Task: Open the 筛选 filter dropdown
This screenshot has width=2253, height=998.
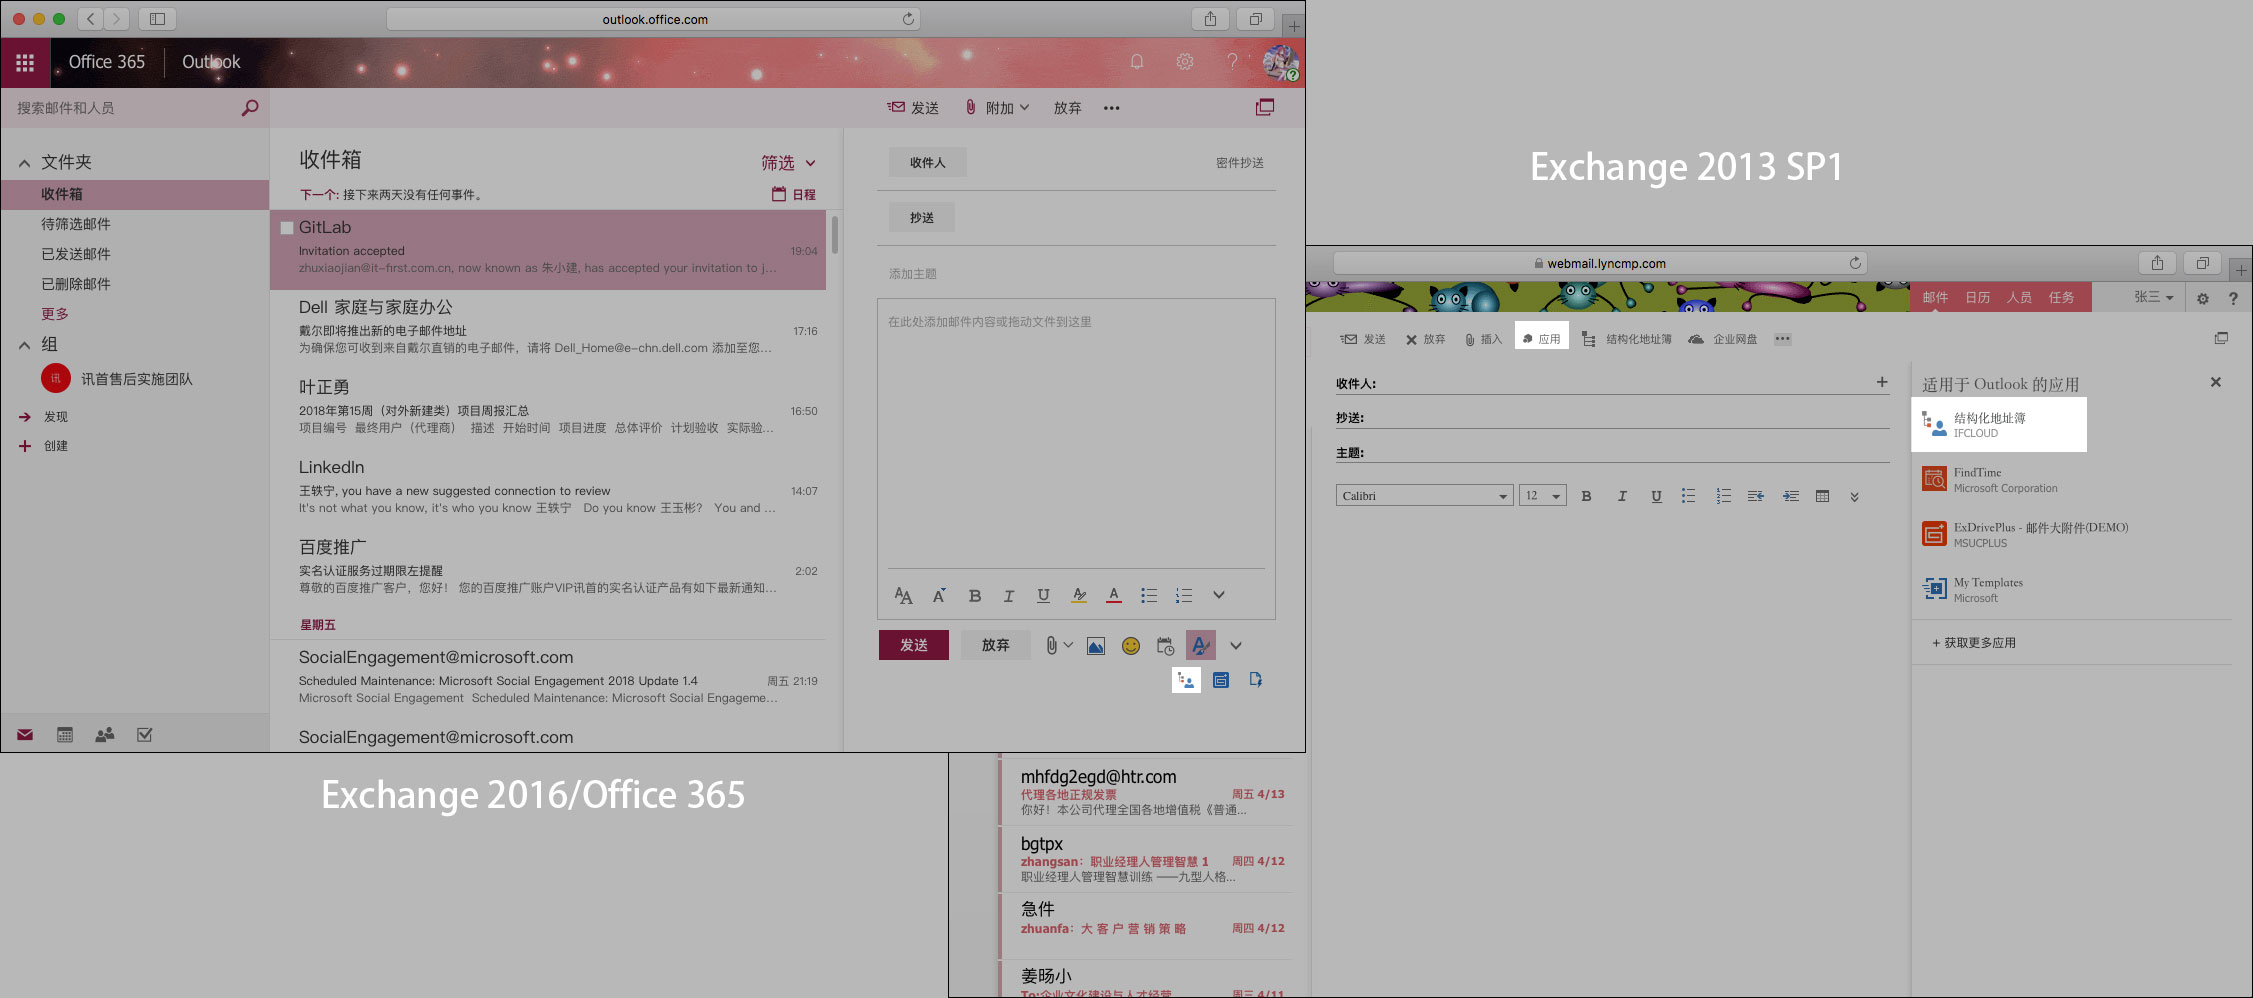Action: [788, 162]
